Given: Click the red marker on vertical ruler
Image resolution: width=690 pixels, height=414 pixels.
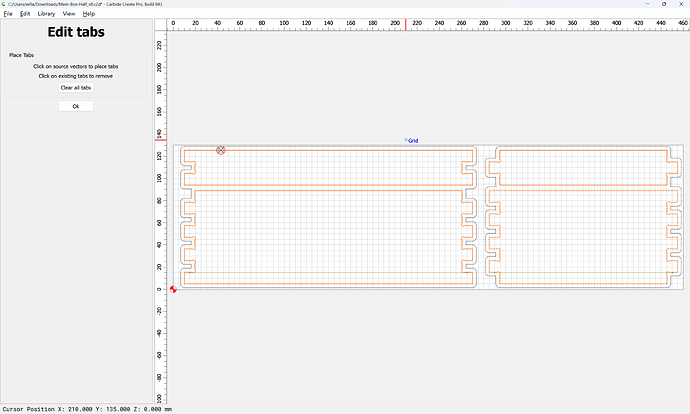Looking at the screenshot, I should [161, 140].
